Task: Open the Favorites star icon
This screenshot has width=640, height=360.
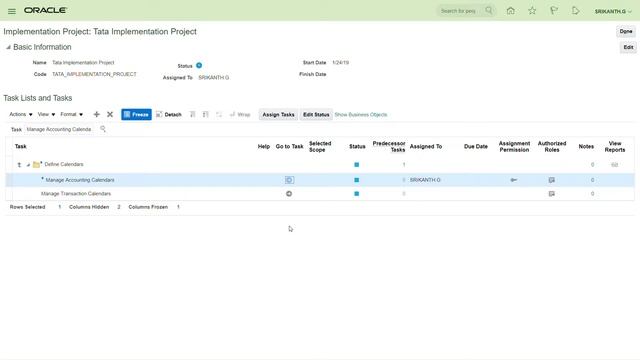Action: point(532,11)
